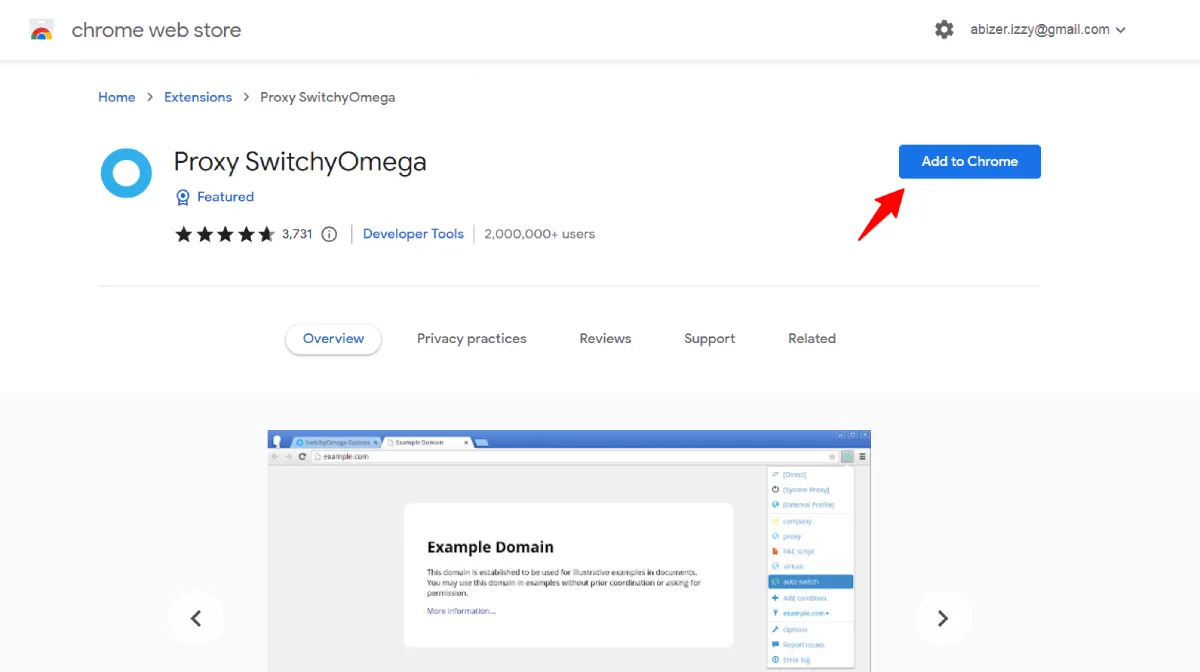Select the Overview tab
This screenshot has height=672, width=1200.
333,339
